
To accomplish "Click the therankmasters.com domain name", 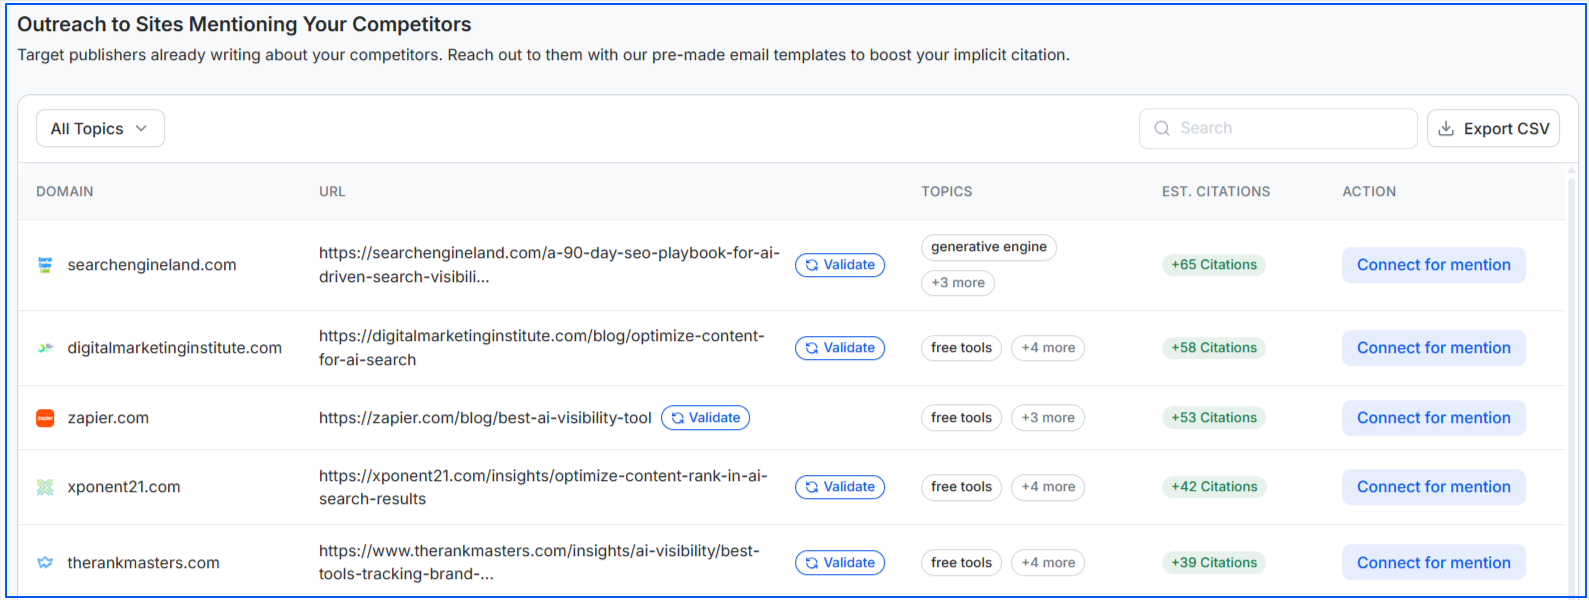I will (x=143, y=563).
